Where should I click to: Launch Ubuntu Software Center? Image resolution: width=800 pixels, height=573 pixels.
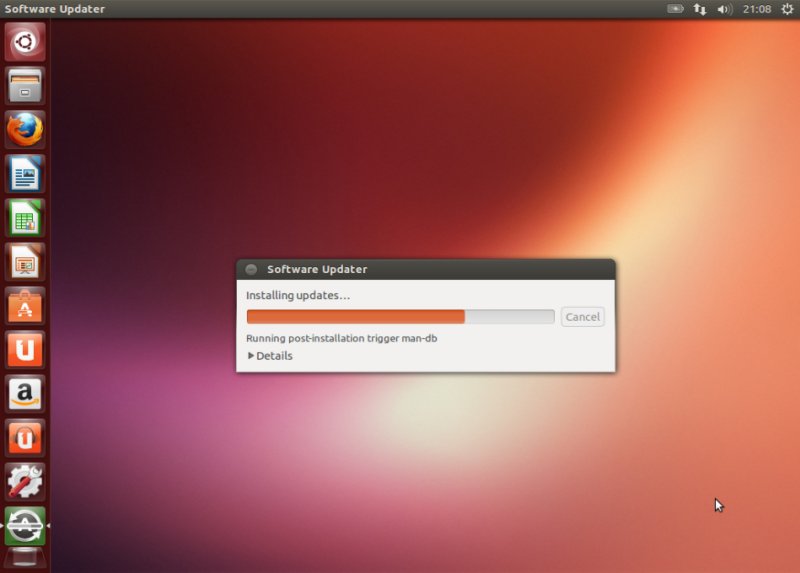click(x=25, y=306)
